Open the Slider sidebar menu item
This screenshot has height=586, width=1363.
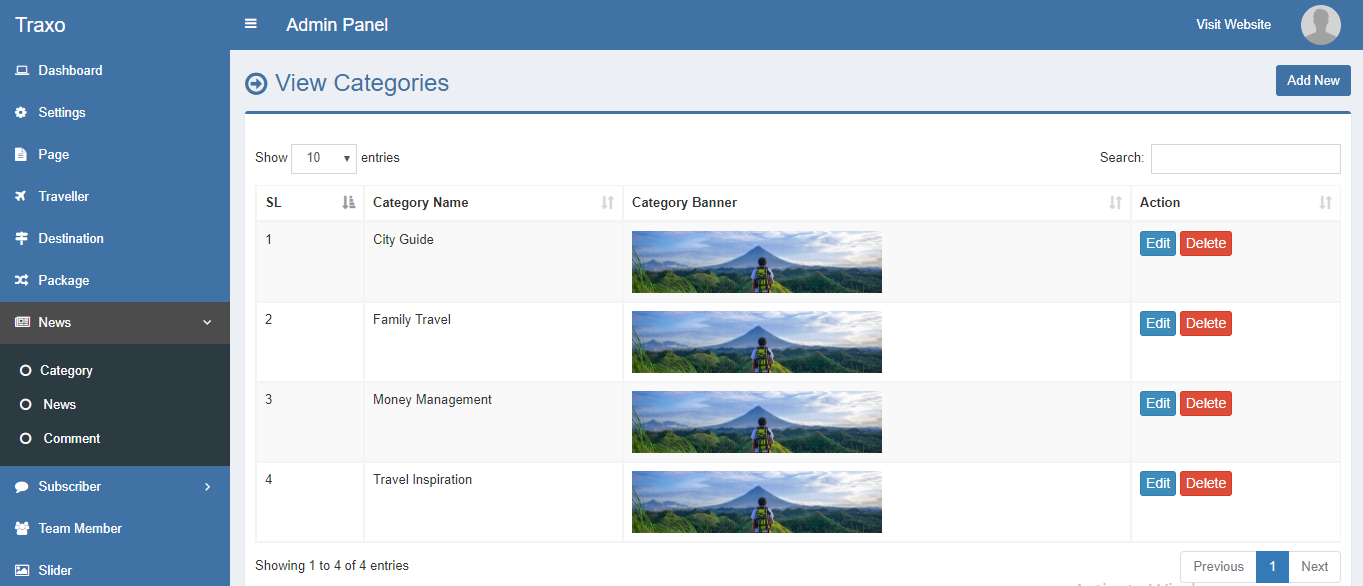(x=55, y=571)
